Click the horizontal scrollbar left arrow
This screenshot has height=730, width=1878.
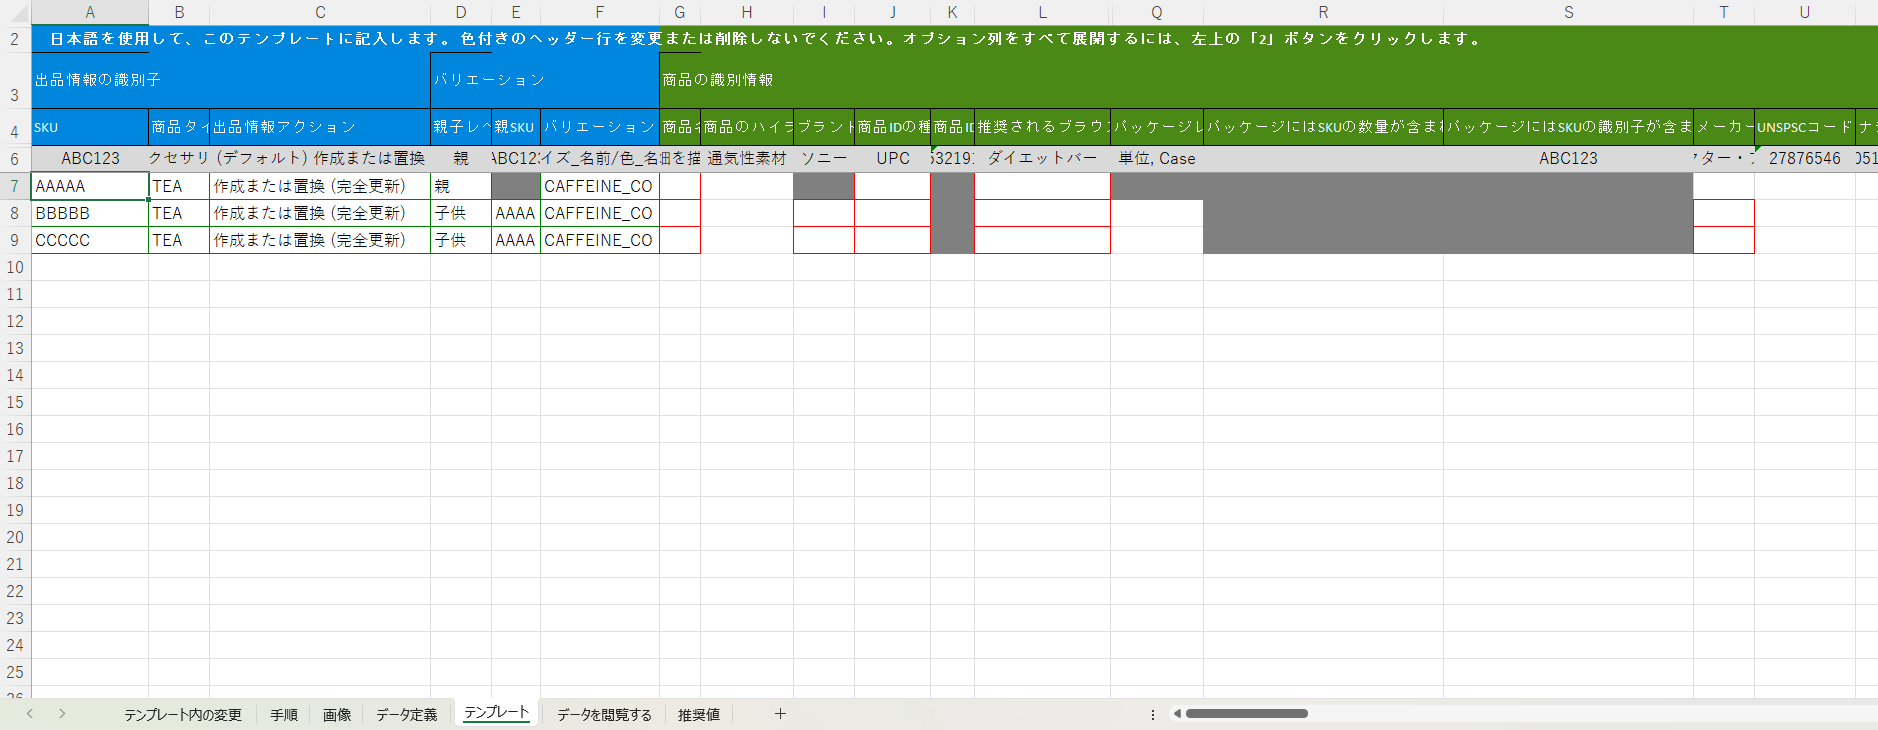[x=1177, y=714]
